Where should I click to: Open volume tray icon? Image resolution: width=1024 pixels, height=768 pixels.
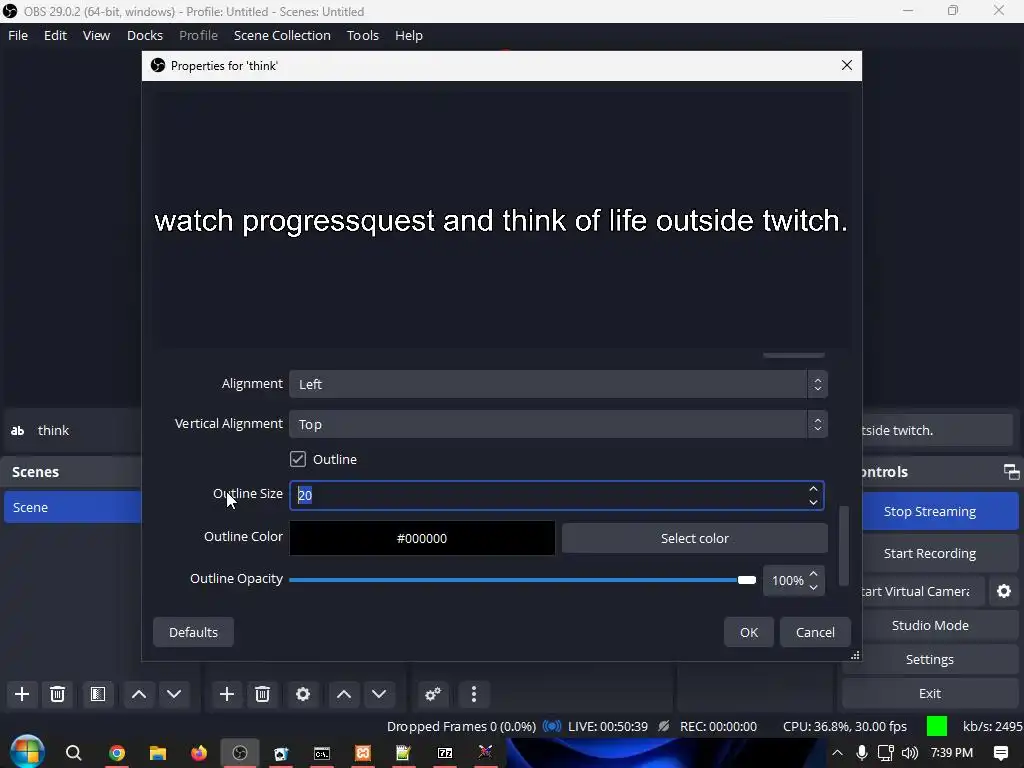click(x=909, y=753)
